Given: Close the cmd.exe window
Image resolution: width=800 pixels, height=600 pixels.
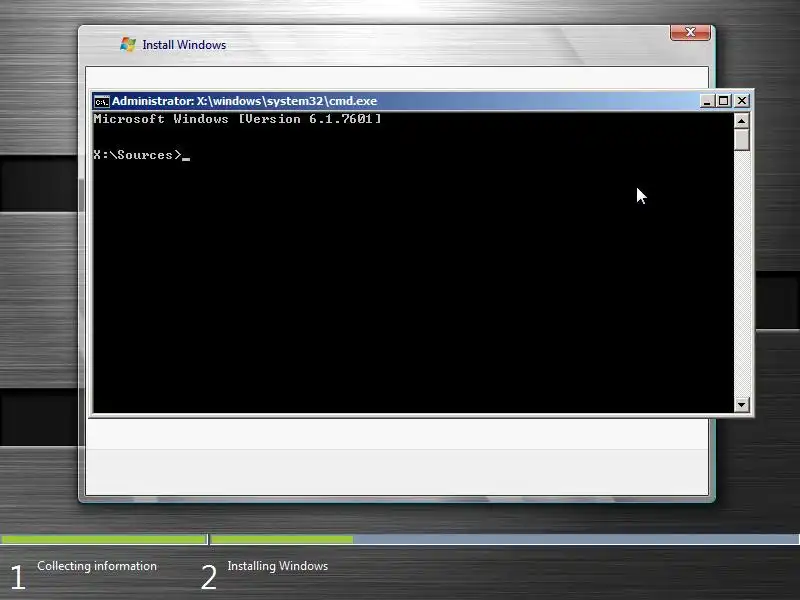Looking at the screenshot, I should tap(742, 101).
